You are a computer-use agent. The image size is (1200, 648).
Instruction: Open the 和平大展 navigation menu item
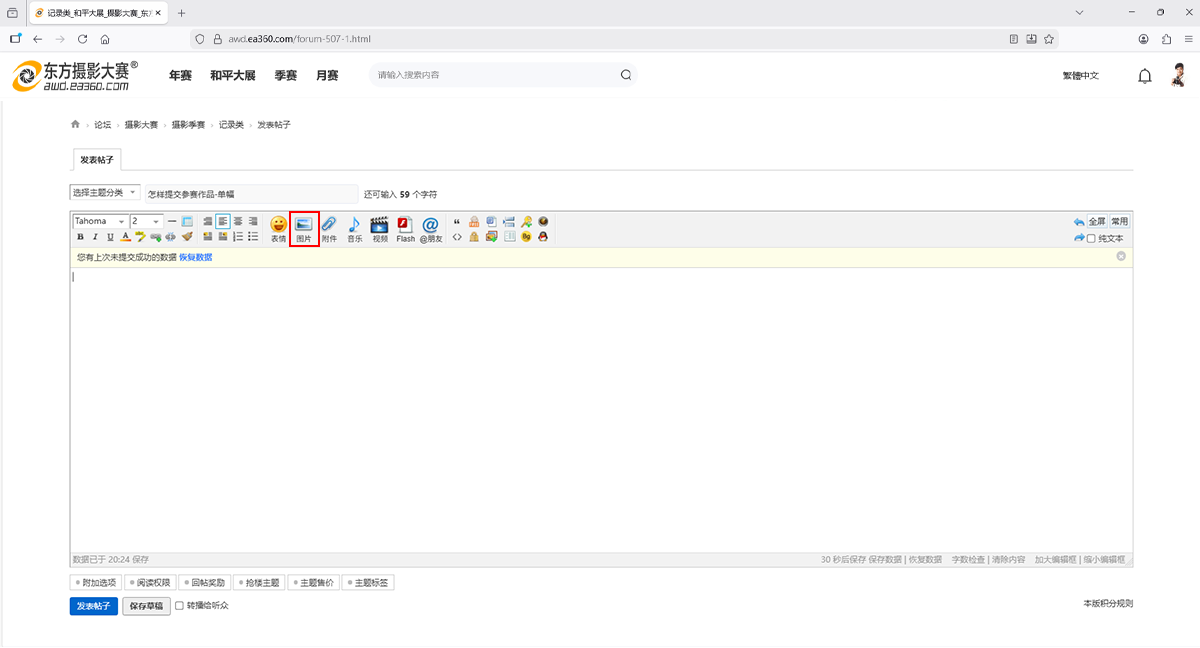click(233, 76)
